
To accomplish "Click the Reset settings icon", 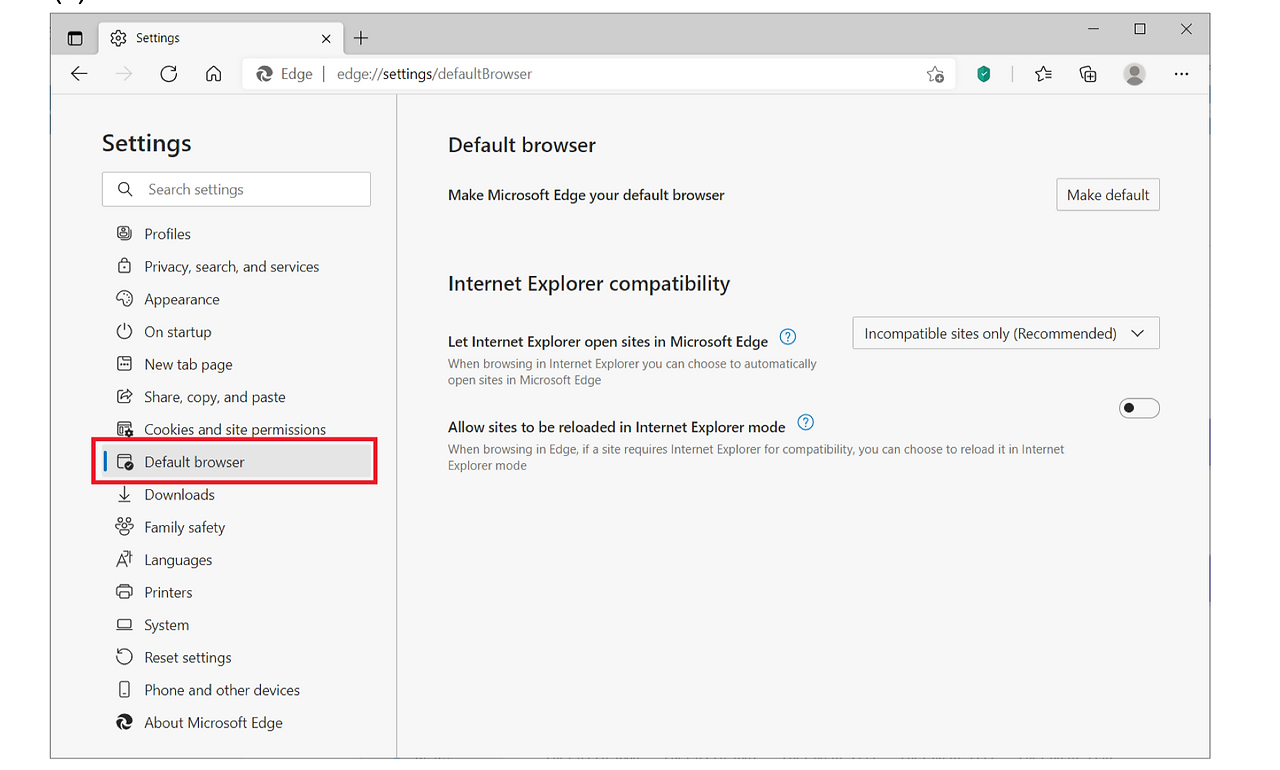I will point(124,657).
